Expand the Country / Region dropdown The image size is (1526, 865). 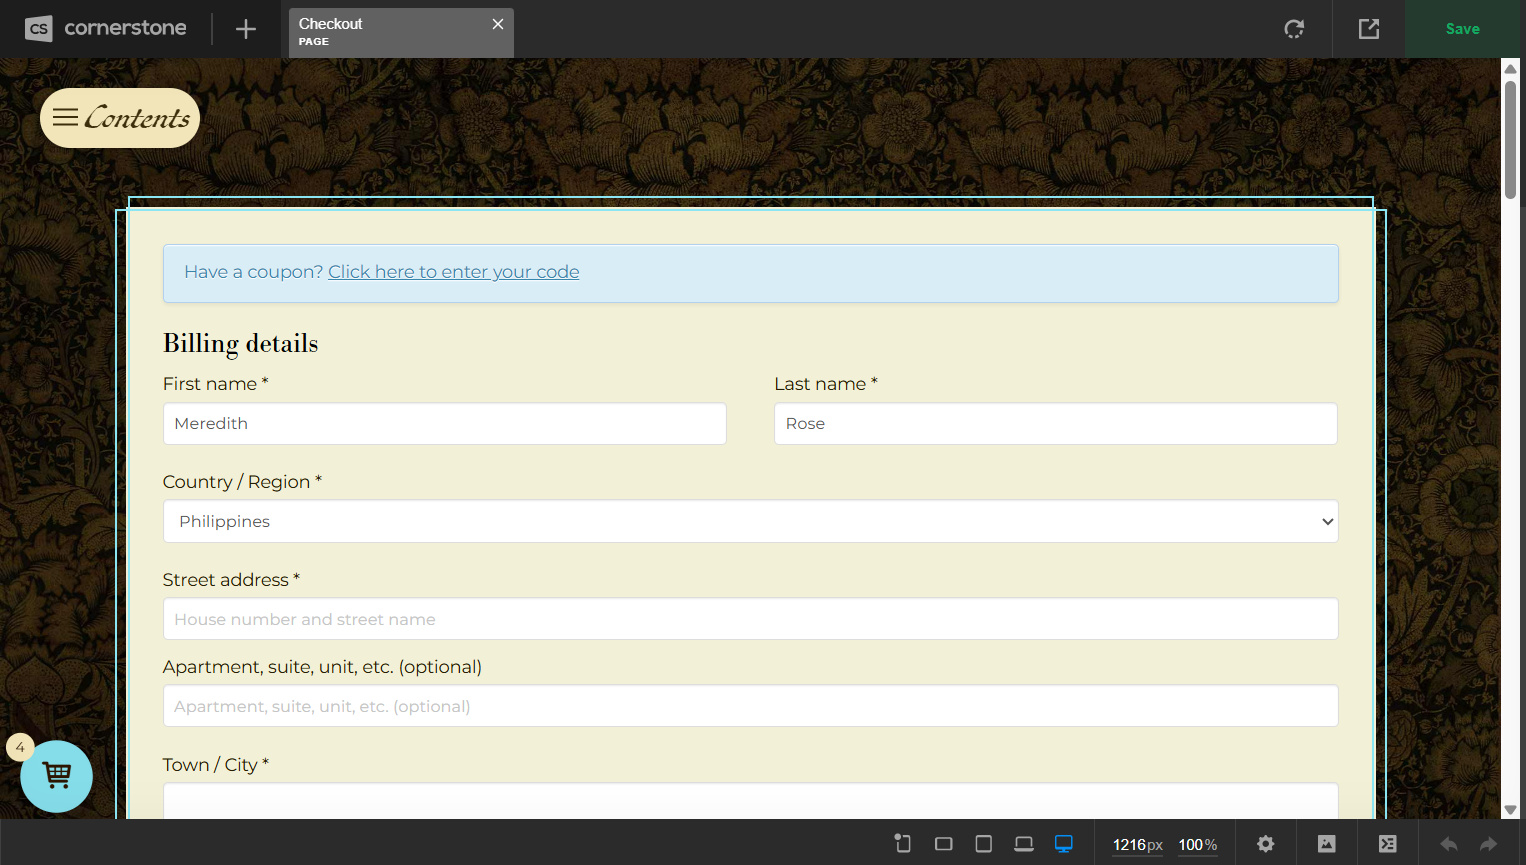750,522
